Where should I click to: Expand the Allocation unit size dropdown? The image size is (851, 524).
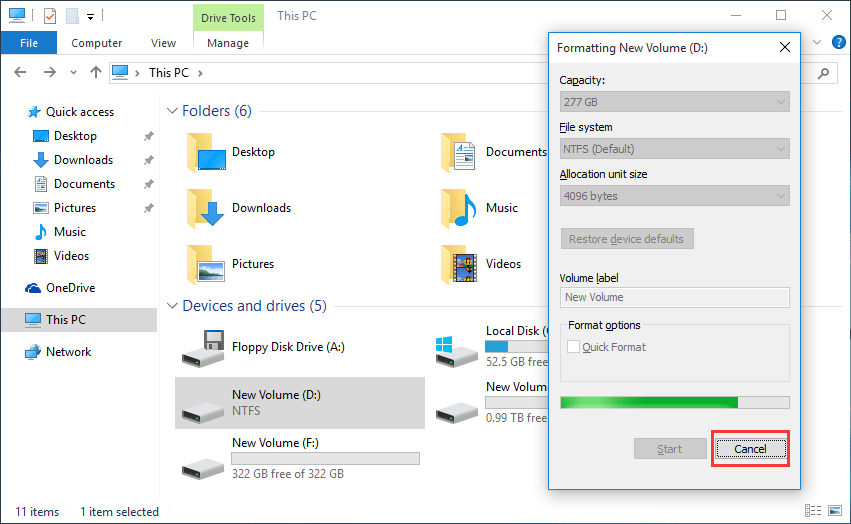(x=674, y=196)
